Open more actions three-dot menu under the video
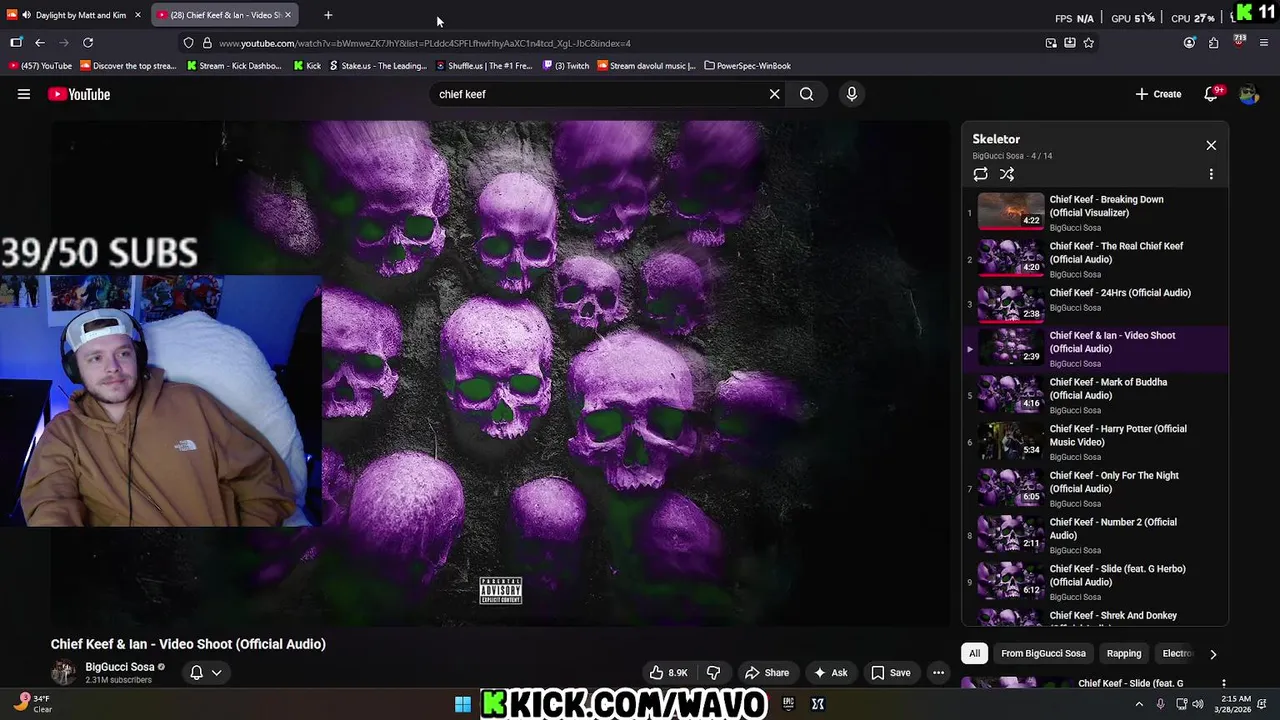The width and height of the screenshot is (1280, 720). pyautogui.click(x=938, y=673)
